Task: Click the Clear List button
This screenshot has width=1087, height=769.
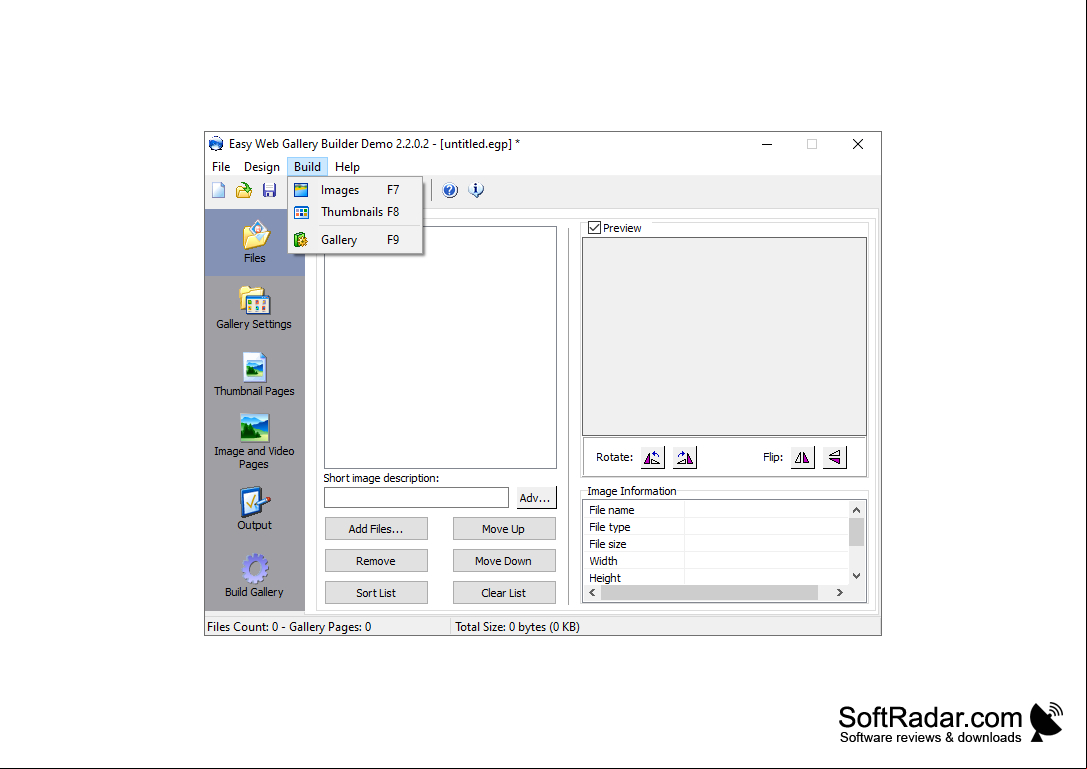Action: [x=504, y=593]
